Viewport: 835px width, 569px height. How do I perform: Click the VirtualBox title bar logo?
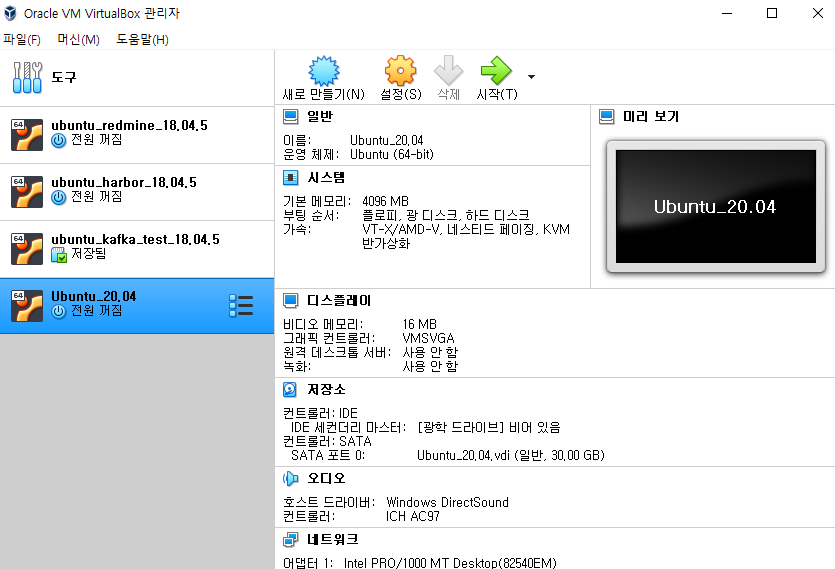pyautogui.click(x=10, y=13)
